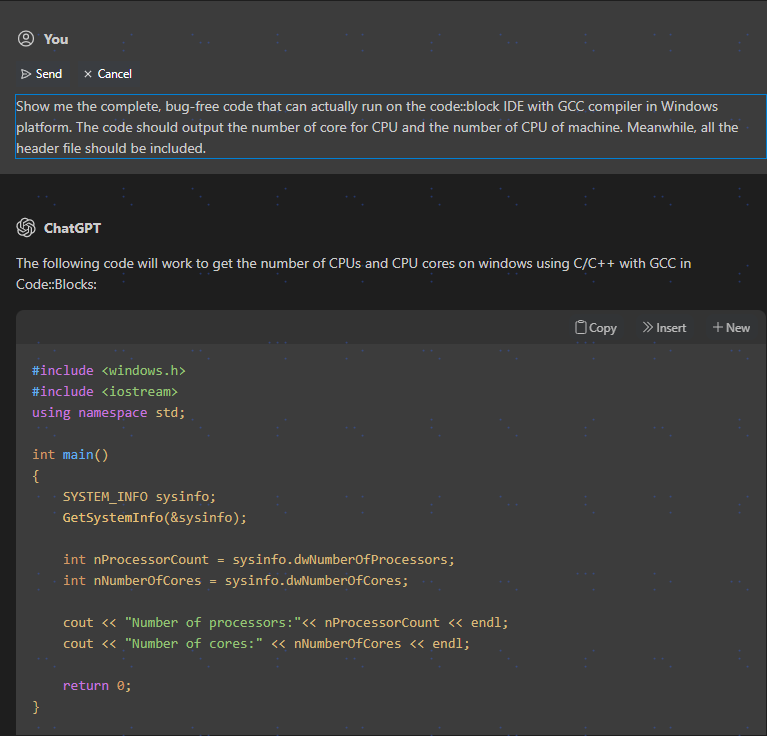Click the Send arrow icon
This screenshot has height=736, width=767.
pyautogui.click(x=26, y=74)
